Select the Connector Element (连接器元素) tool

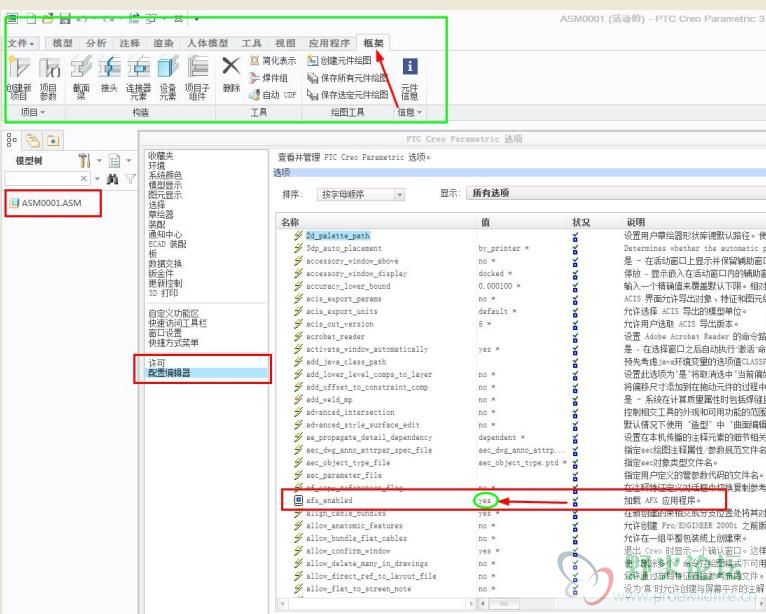click(139, 78)
